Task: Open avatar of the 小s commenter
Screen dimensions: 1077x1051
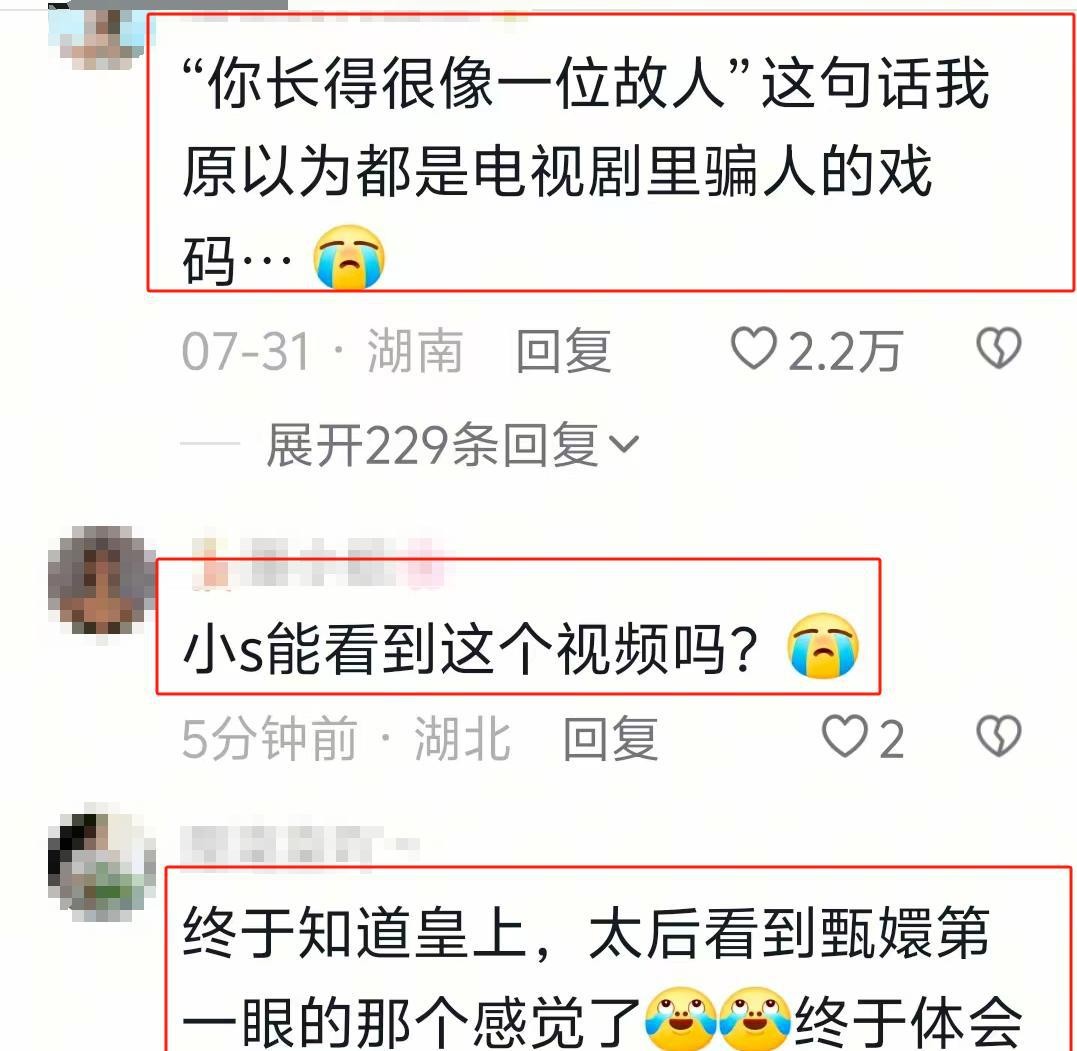Action: click(102, 580)
